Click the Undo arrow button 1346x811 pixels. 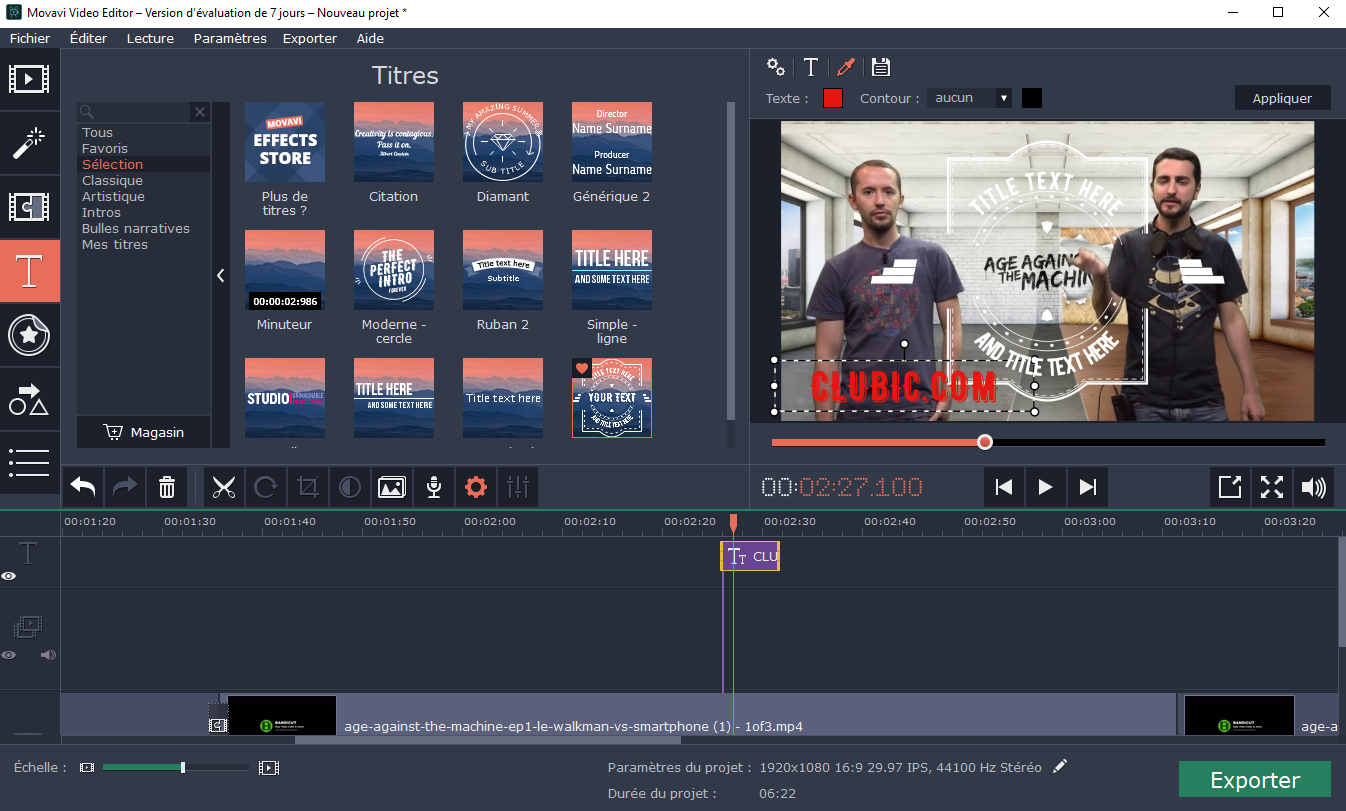point(83,487)
